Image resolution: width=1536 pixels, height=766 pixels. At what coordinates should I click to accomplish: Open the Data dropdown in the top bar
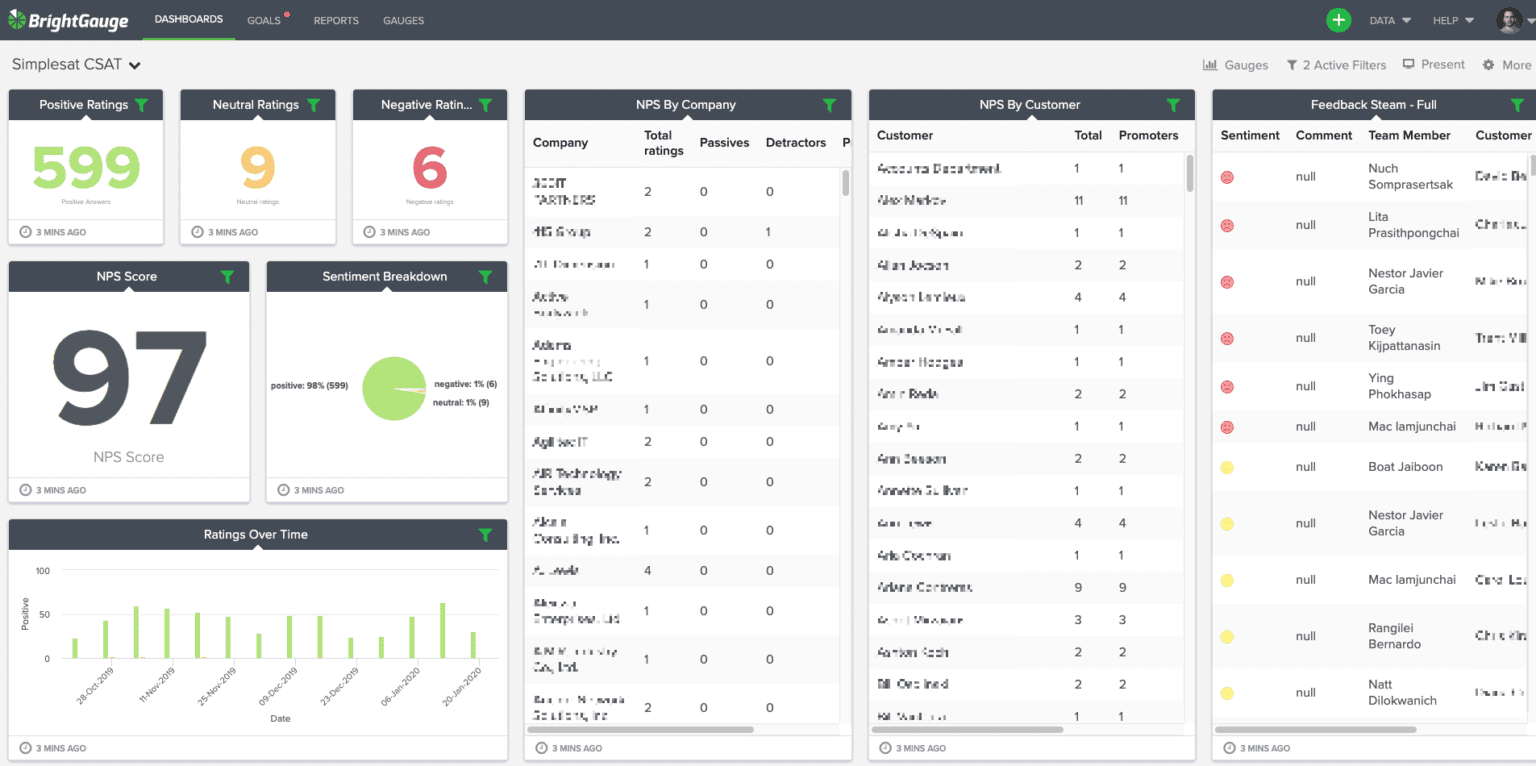click(1390, 20)
